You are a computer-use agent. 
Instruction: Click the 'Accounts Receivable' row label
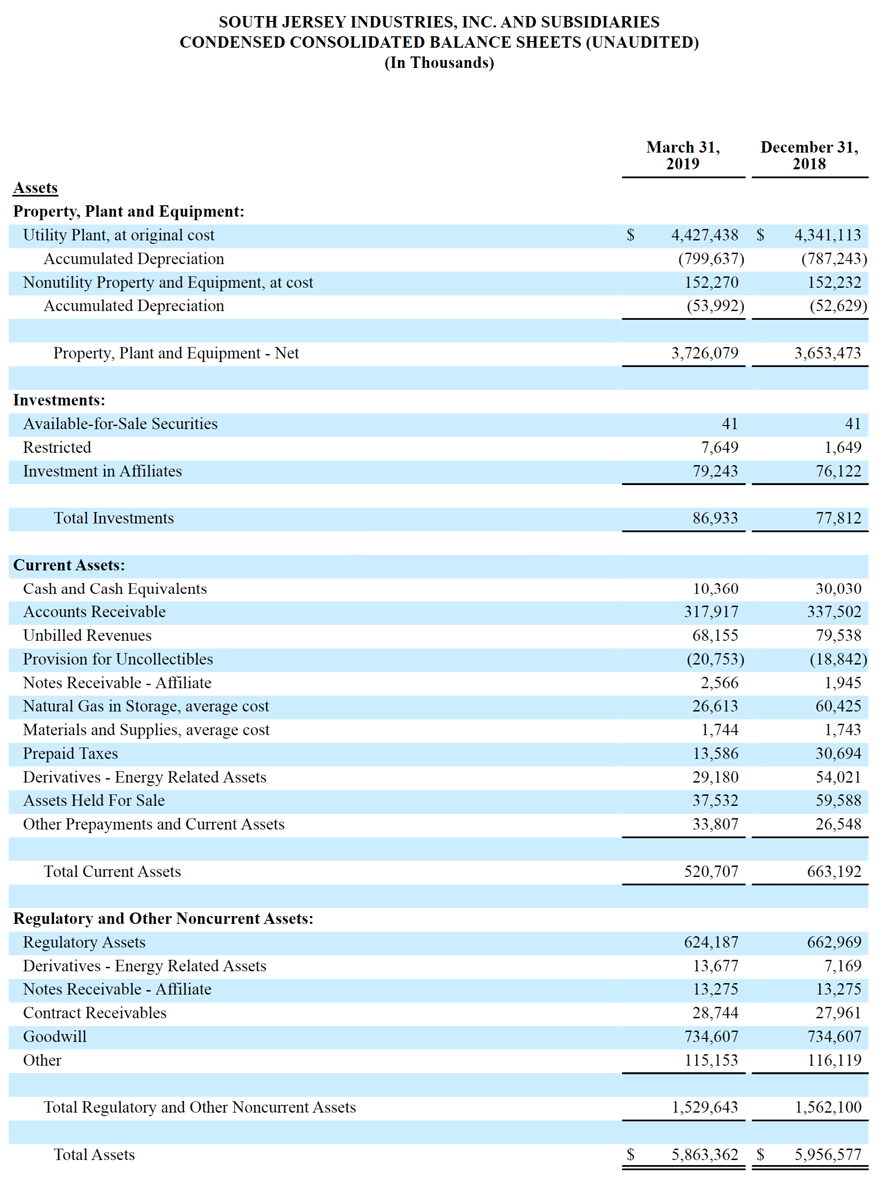pyautogui.click(x=94, y=612)
